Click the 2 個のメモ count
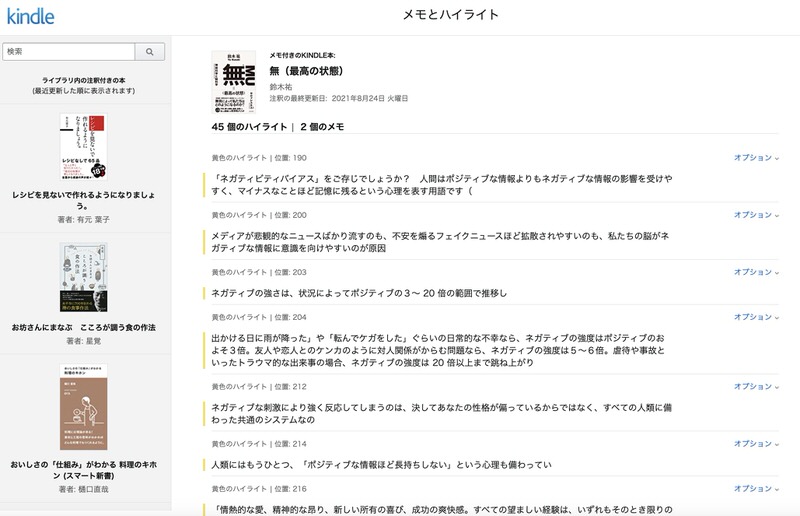 point(322,127)
